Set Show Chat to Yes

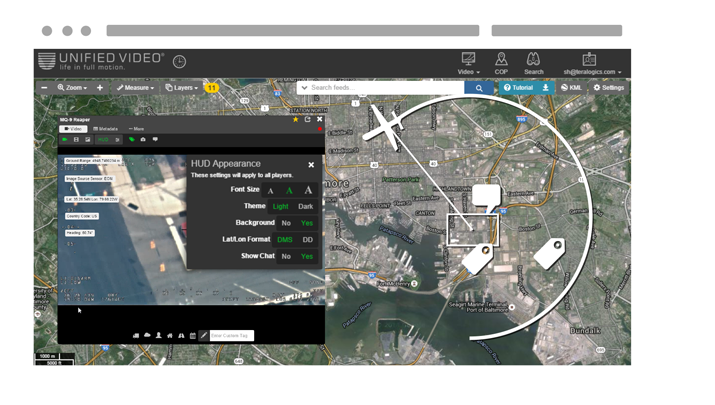[307, 256]
